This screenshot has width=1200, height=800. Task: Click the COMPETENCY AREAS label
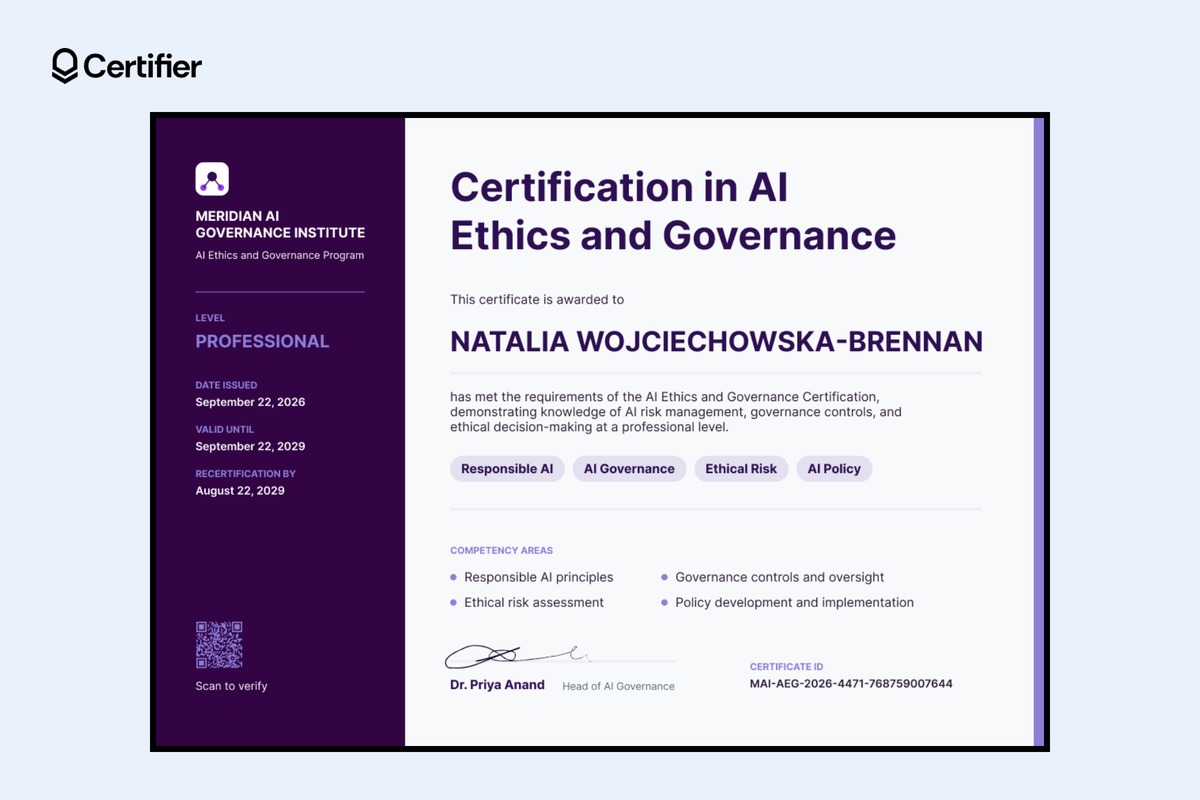[x=501, y=550]
